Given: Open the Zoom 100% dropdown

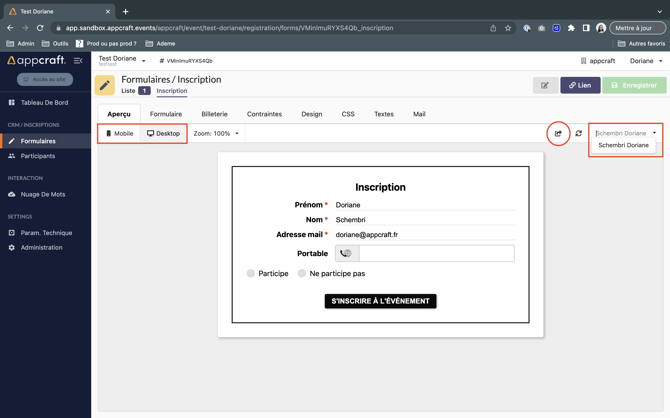Looking at the screenshot, I should [216, 133].
